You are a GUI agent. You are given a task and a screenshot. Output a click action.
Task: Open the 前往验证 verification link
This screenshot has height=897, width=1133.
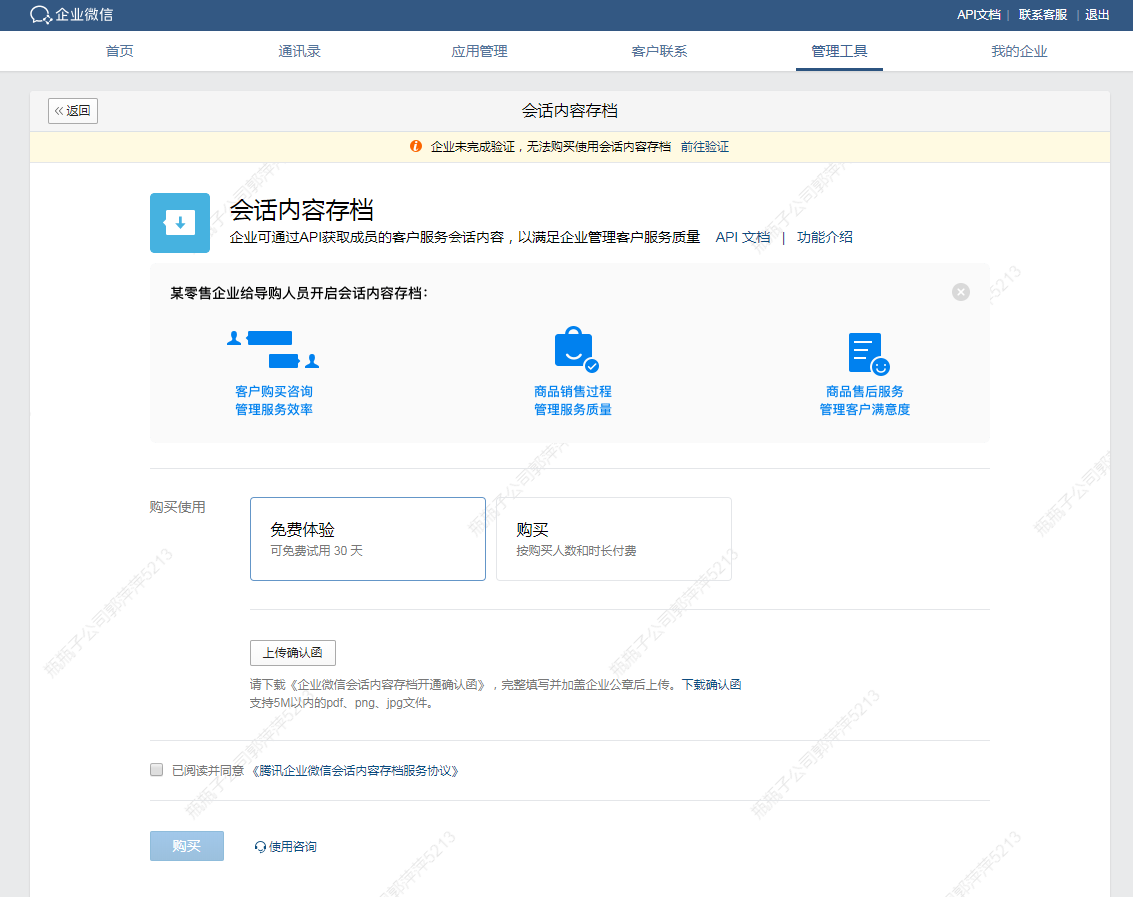click(705, 147)
